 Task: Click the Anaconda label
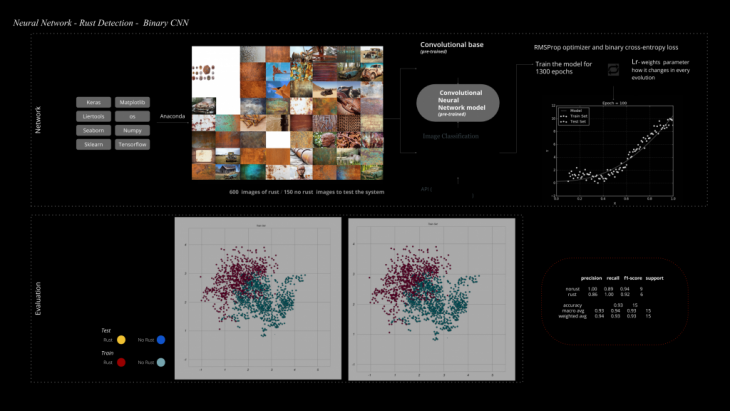point(172,116)
